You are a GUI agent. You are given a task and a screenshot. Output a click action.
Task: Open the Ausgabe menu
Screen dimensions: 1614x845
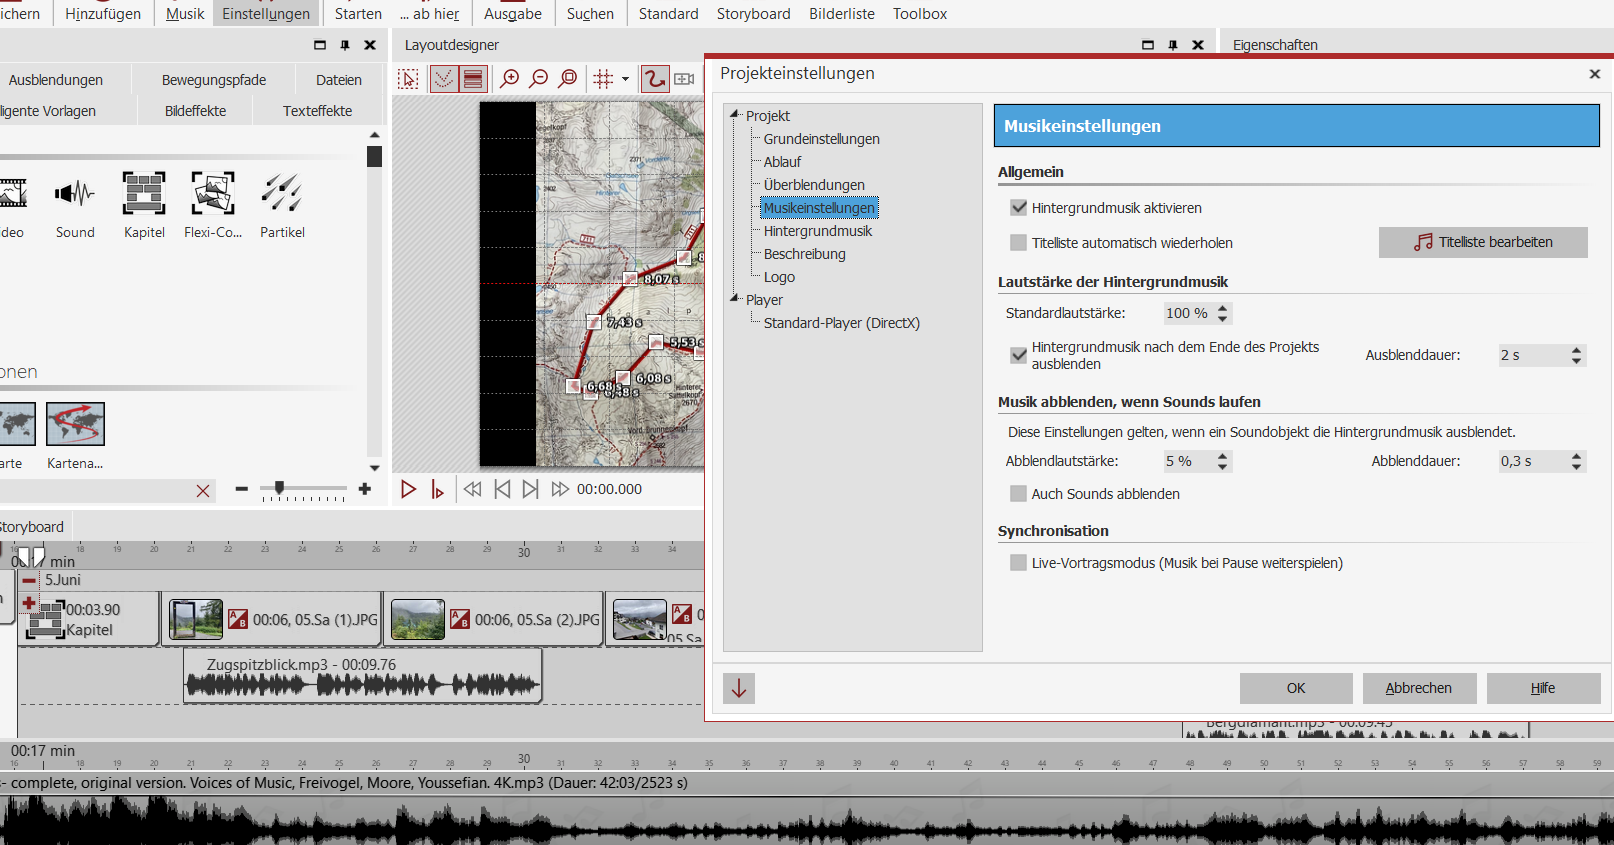point(512,14)
